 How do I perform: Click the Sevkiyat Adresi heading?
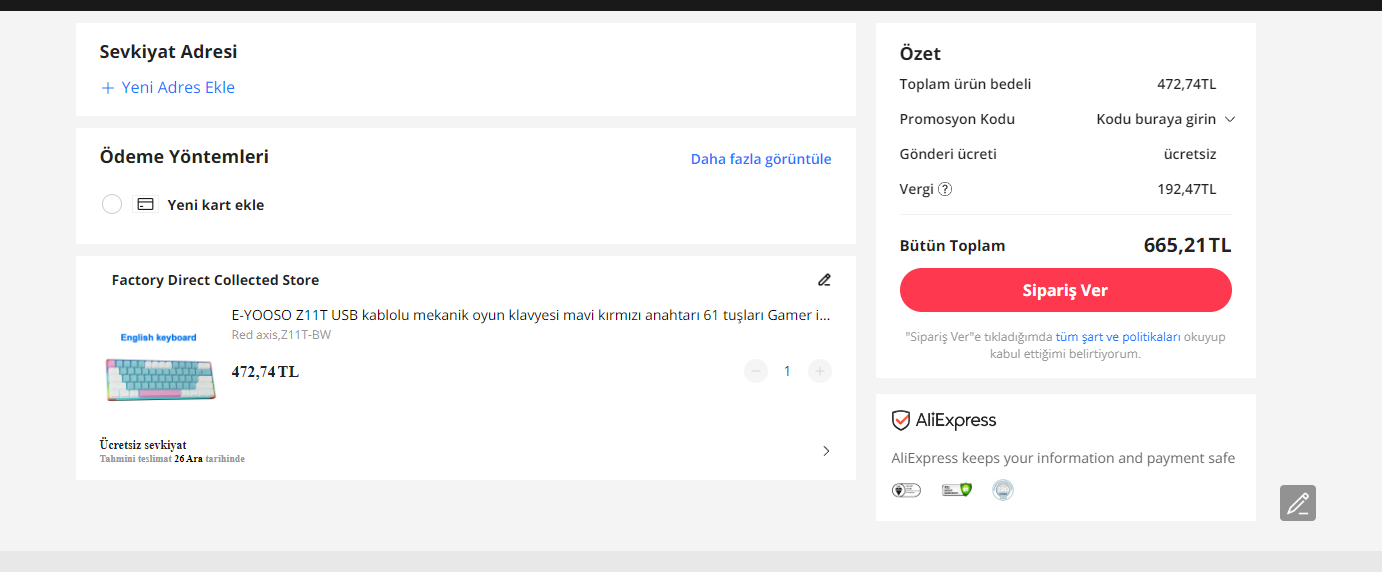[x=168, y=52]
